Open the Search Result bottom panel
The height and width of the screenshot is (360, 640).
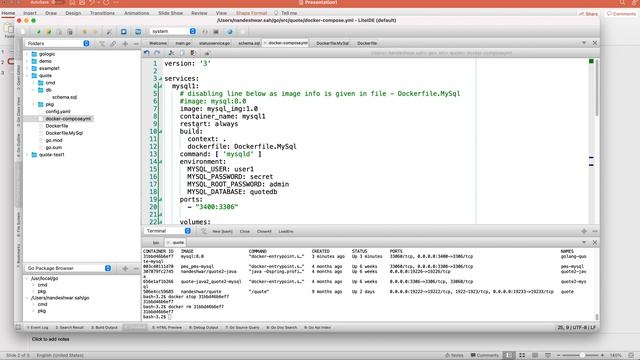point(69,327)
